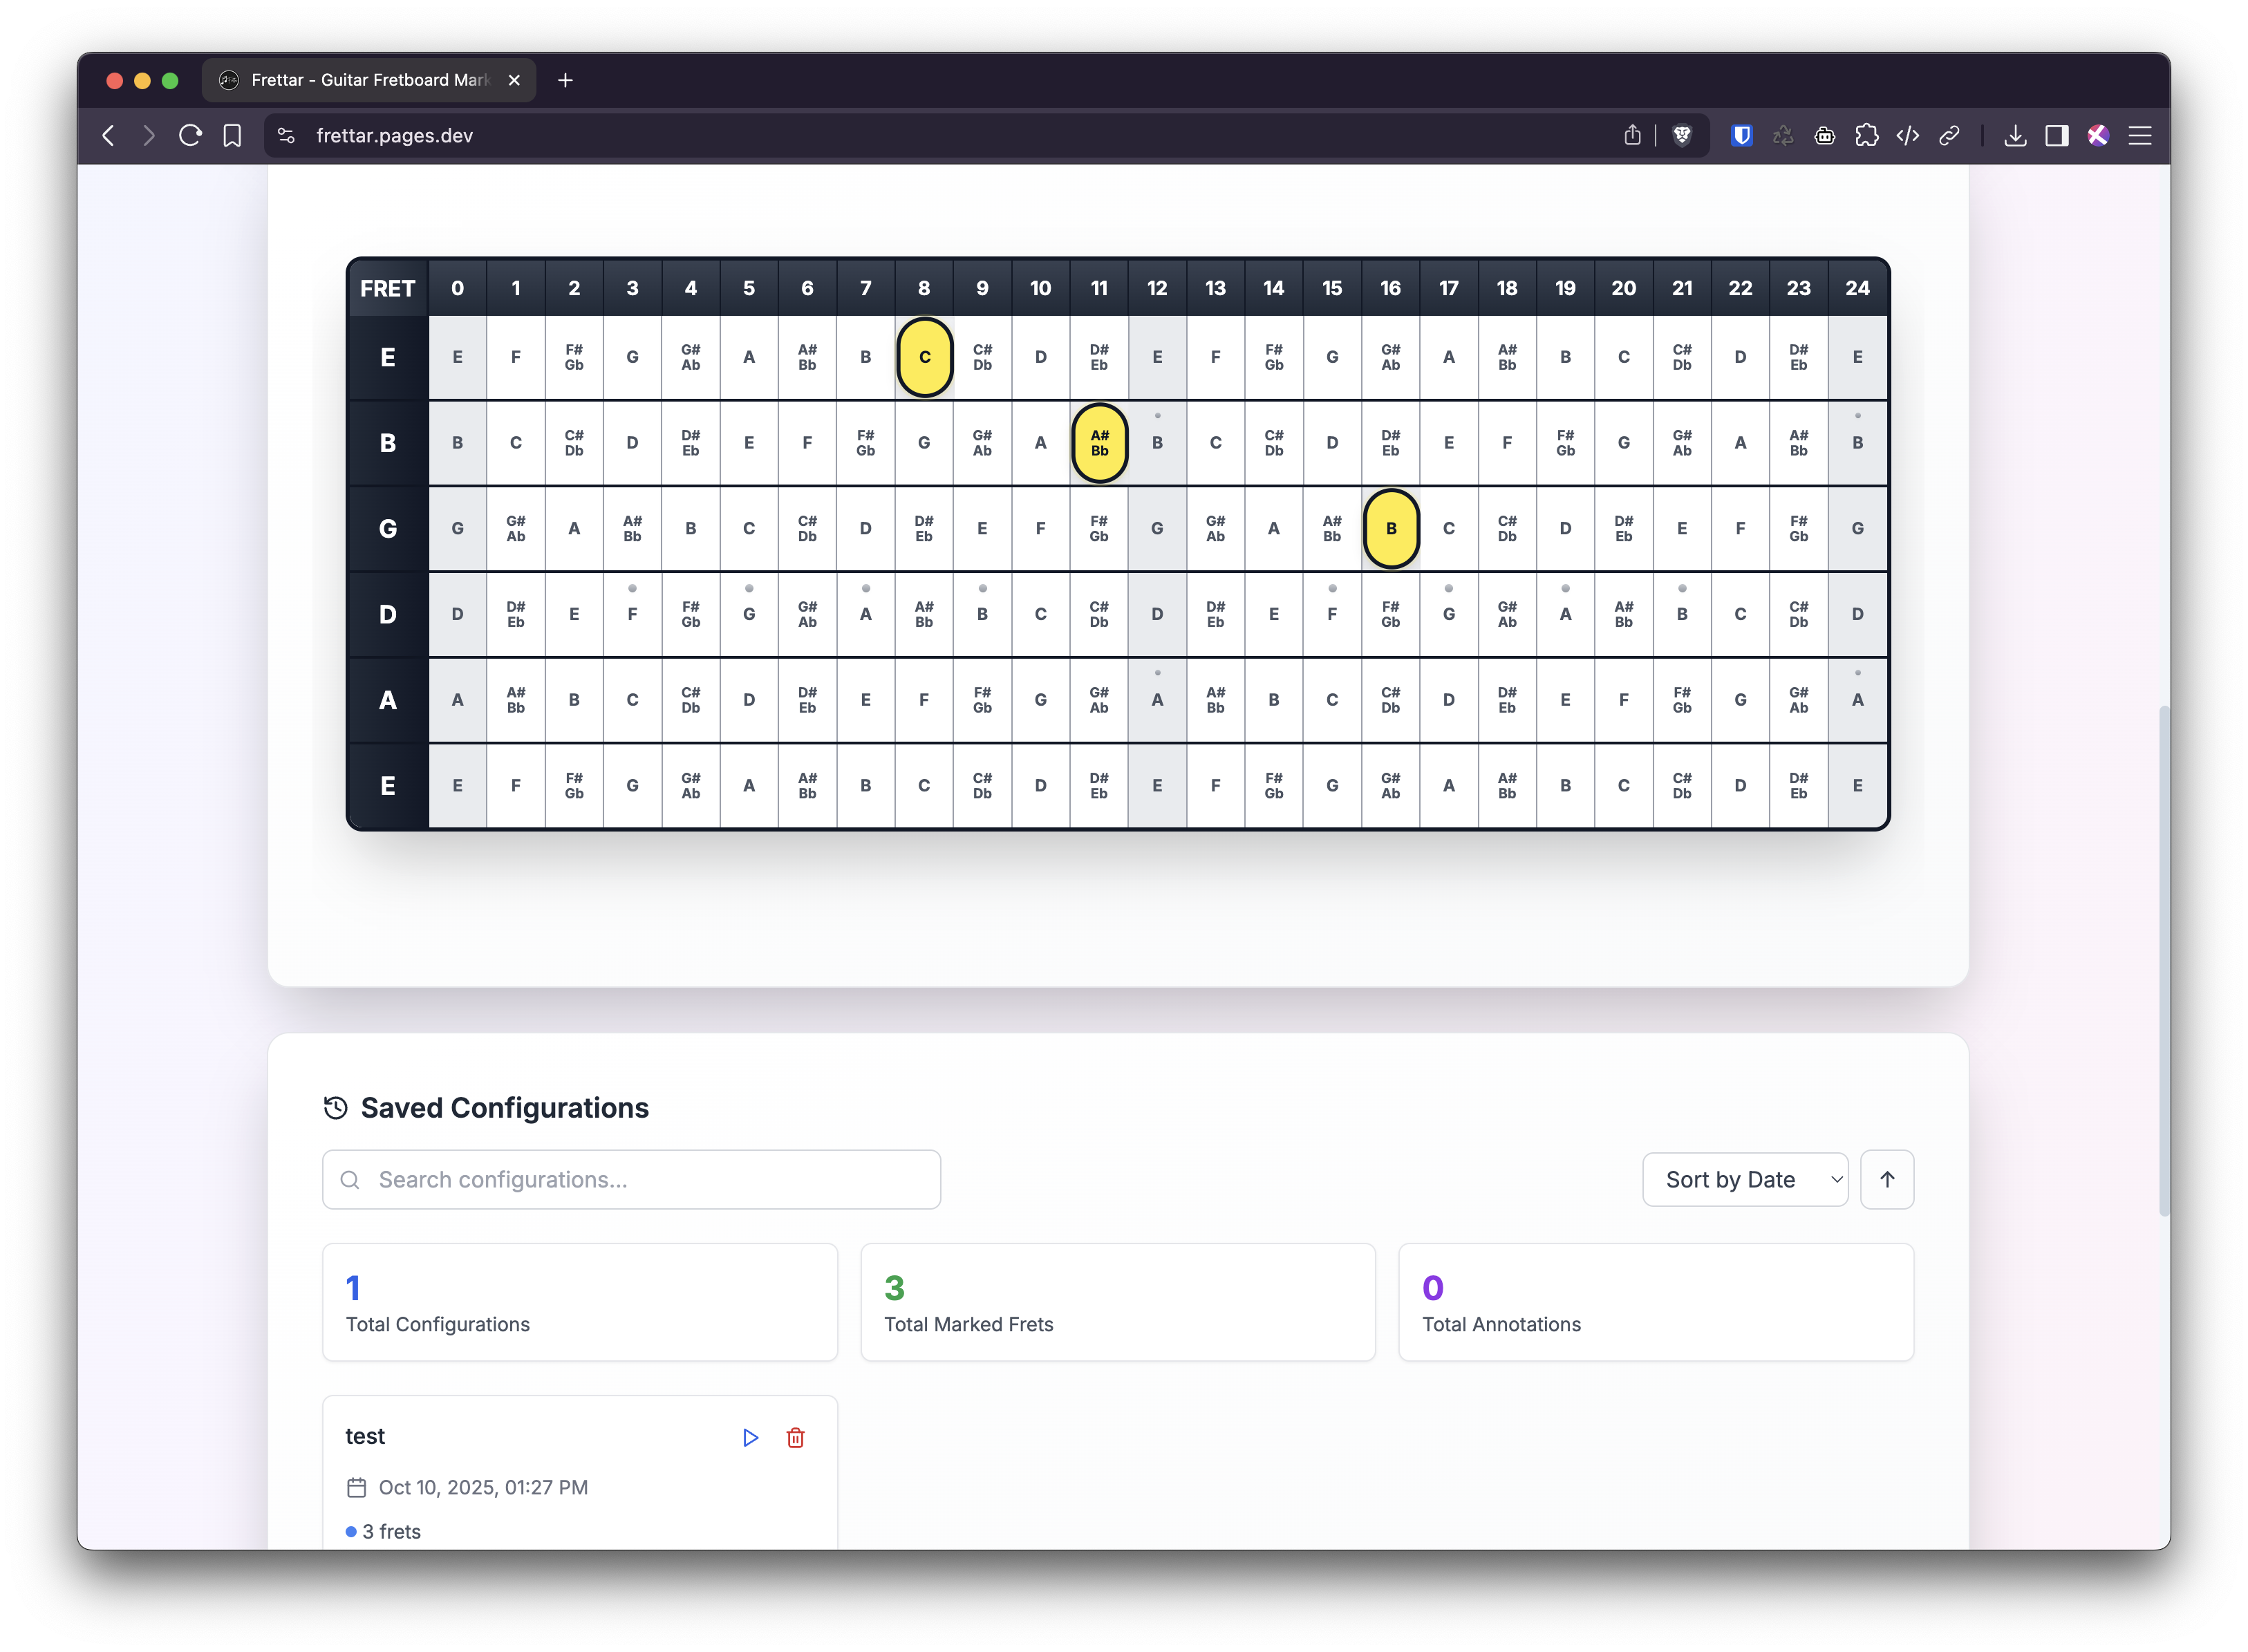The width and height of the screenshot is (2248, 1652).
Task: Mark the open A string fret 0
Action: (x=457, y=700)
